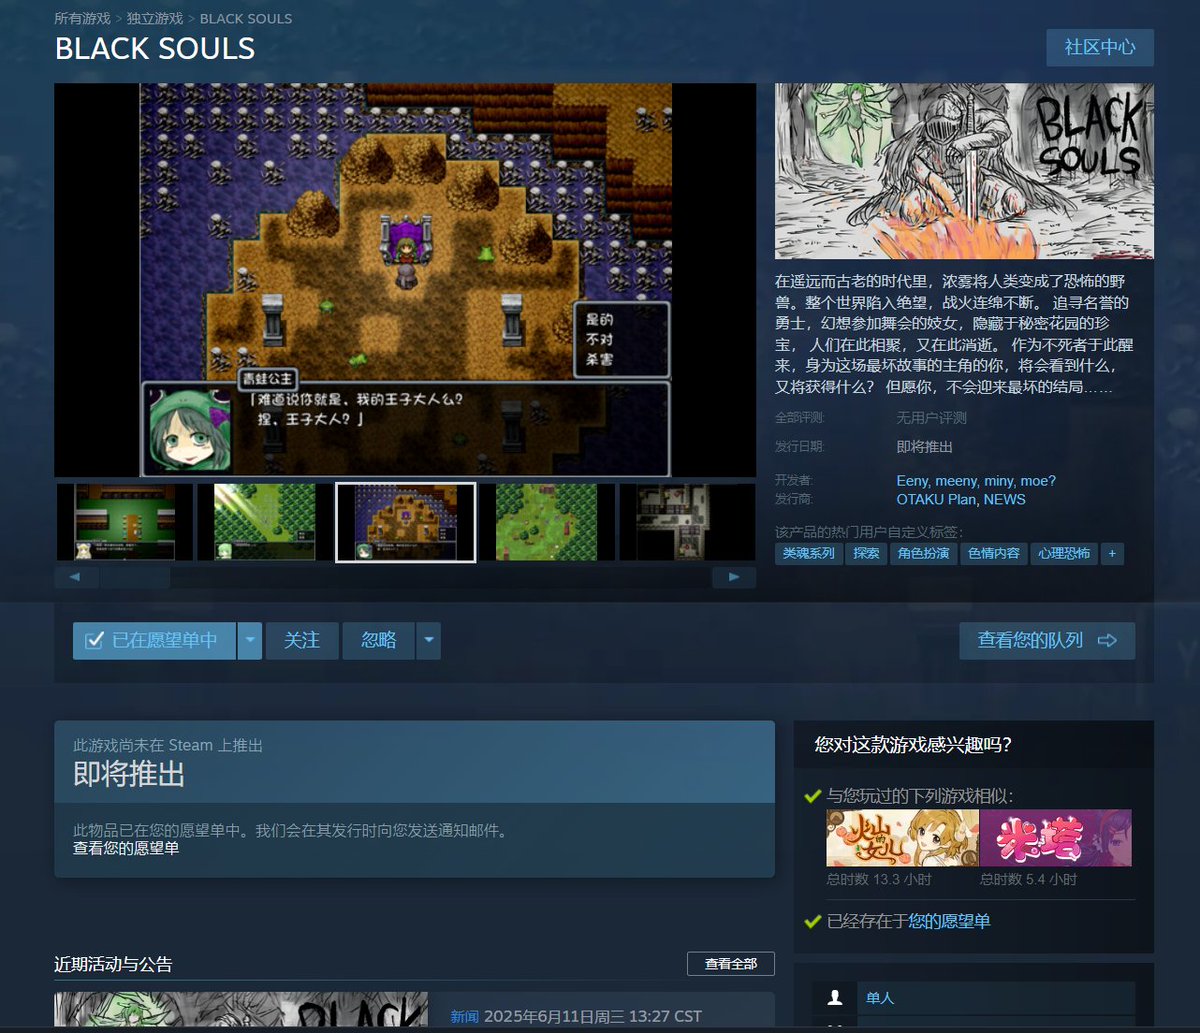Open the 米塔 similar game capsule
The height and width of the screenshot is (1033, 1200).
coord(1056,838)
